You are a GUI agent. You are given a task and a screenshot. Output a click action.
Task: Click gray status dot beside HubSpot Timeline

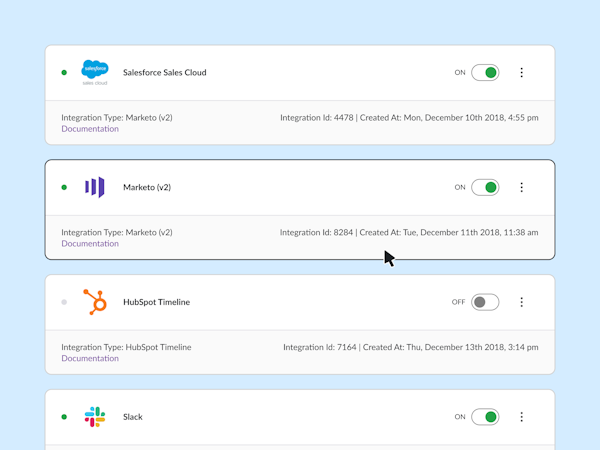[64, 302]
